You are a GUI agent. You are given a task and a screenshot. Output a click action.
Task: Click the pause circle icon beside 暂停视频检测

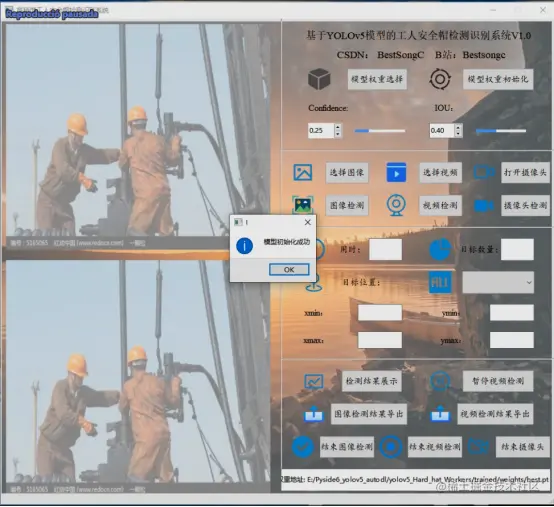(440, 381)
